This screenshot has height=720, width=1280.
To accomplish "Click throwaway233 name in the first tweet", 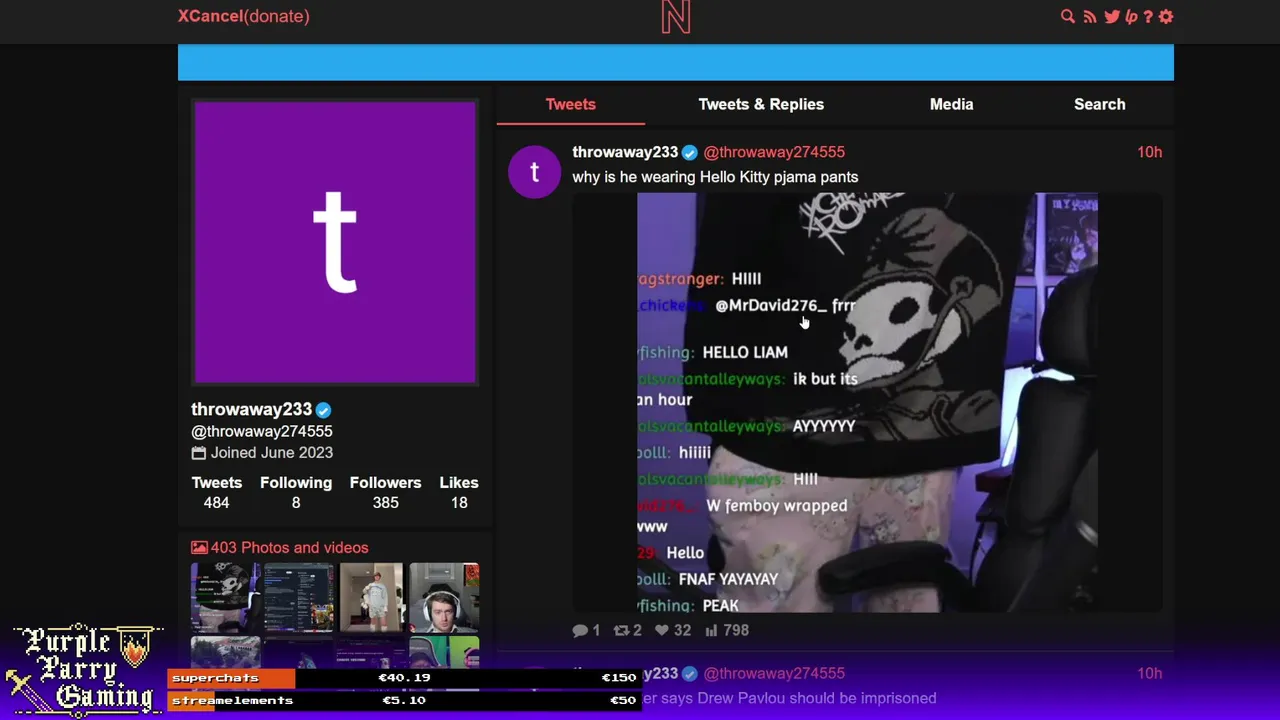I will [x=625, y=152].
